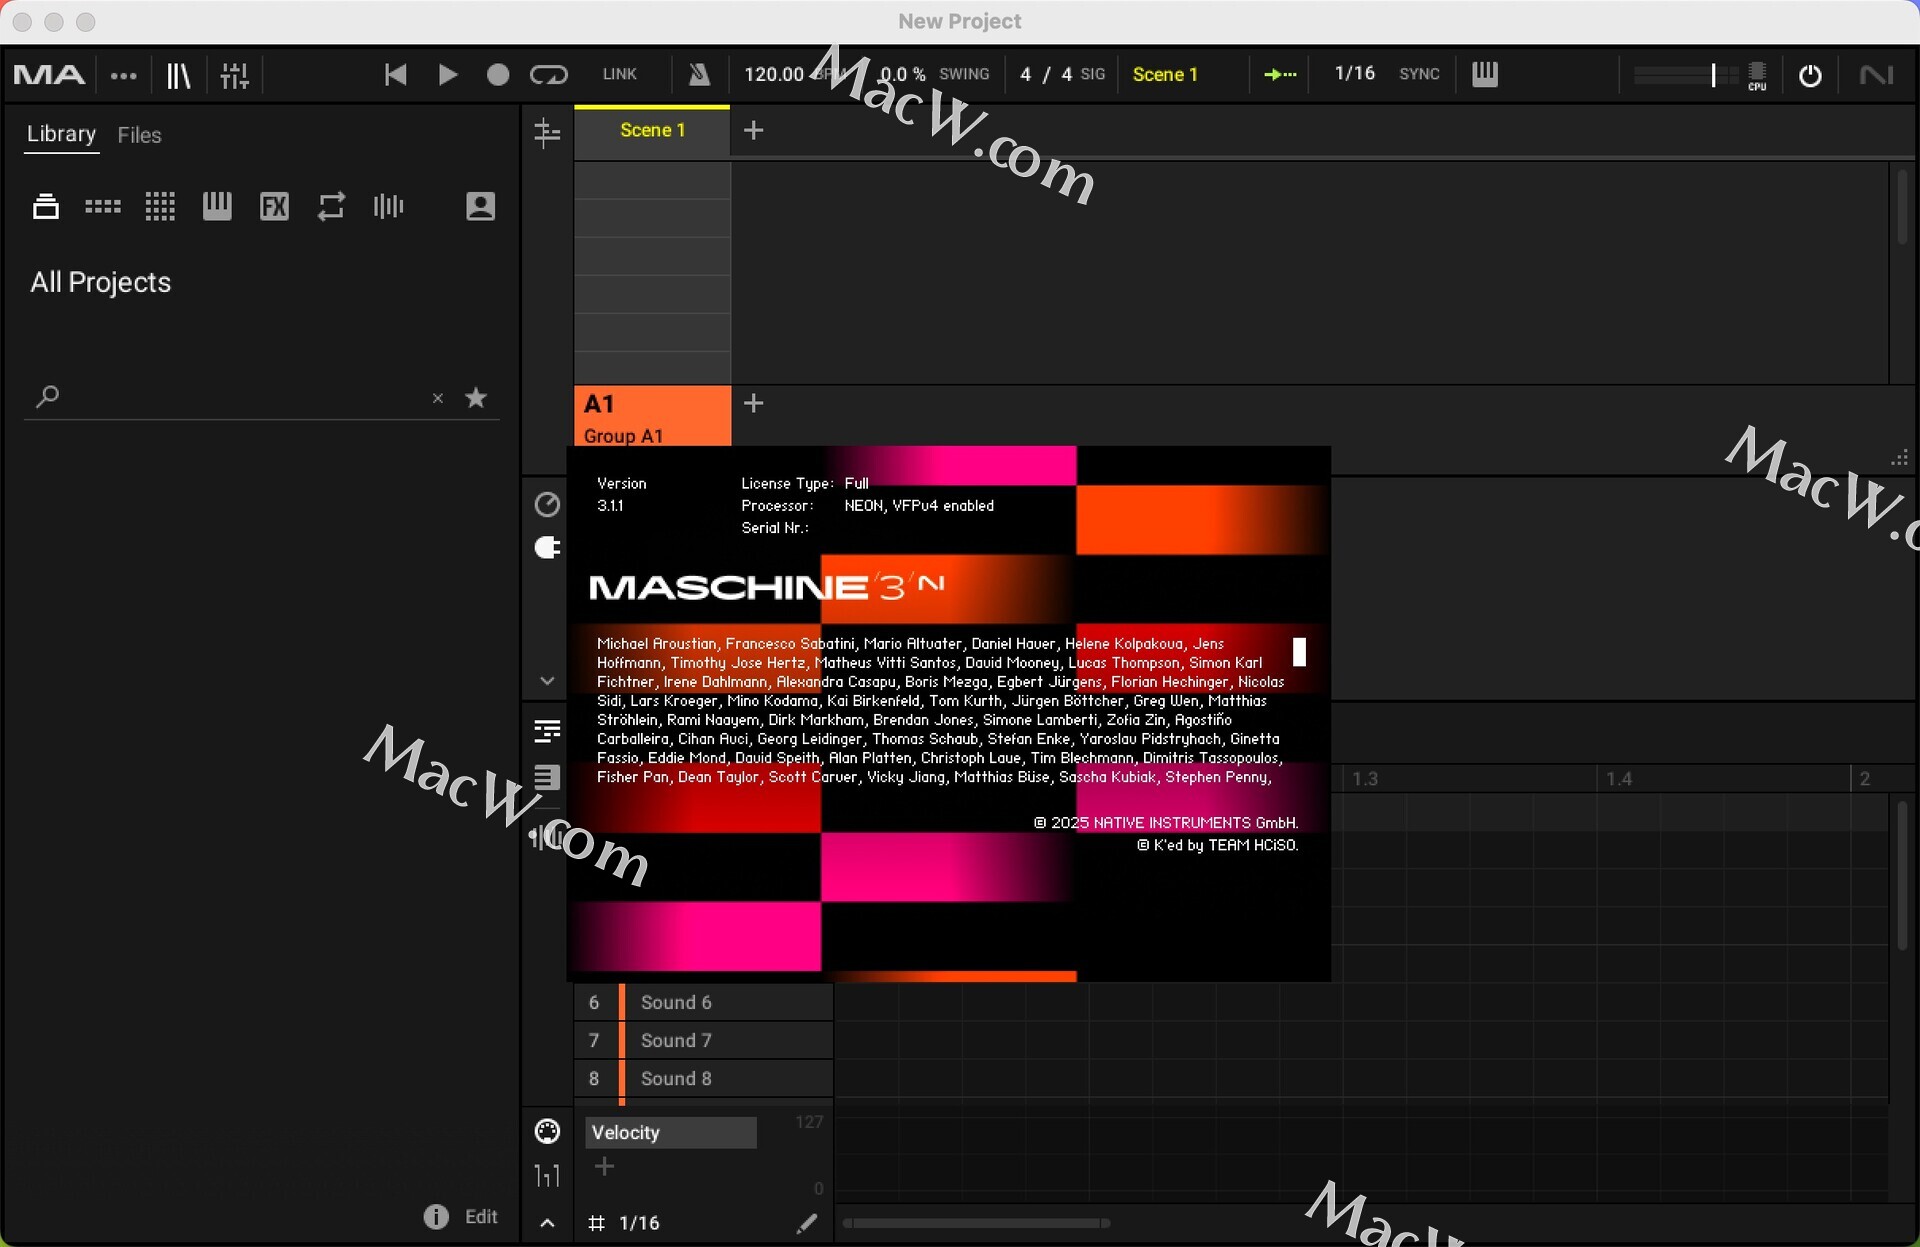The width and height of the screenshot is (1920, 1247).
Task: Open the All Projects dropdown
Action: tap(101, 282)
